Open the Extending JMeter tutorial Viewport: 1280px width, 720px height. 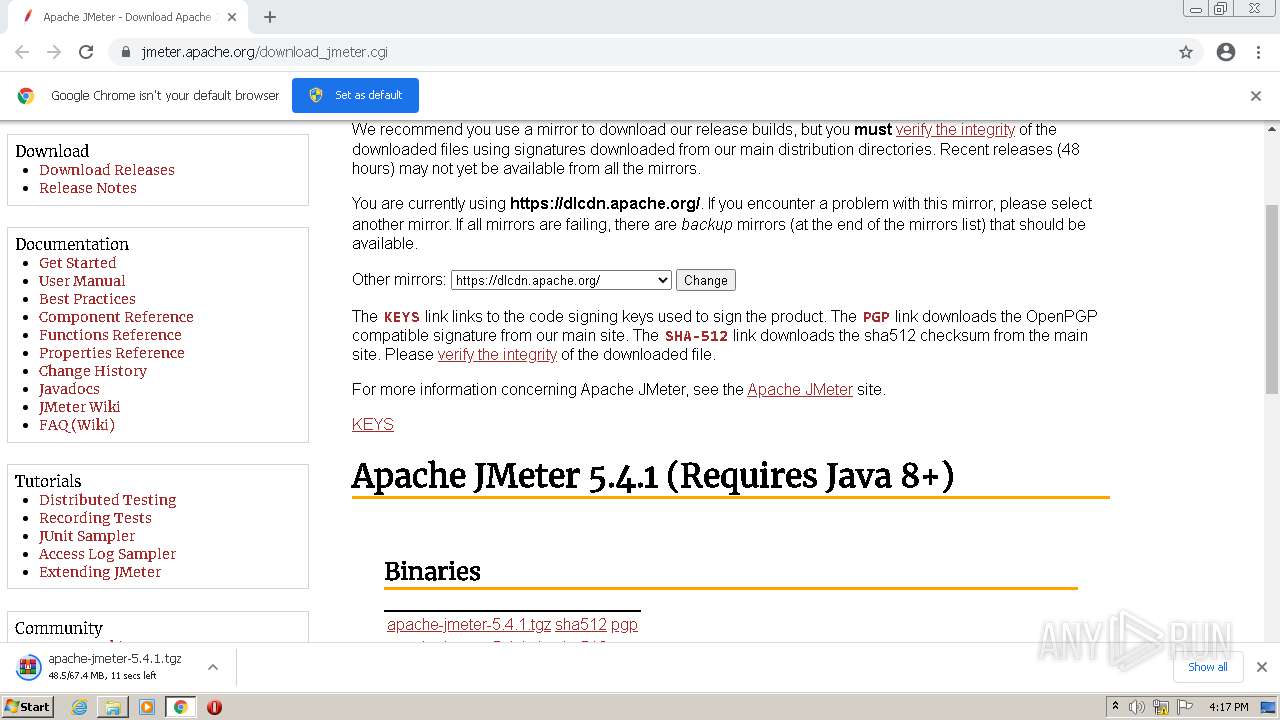pyautogui.click(x=100, y=572)
